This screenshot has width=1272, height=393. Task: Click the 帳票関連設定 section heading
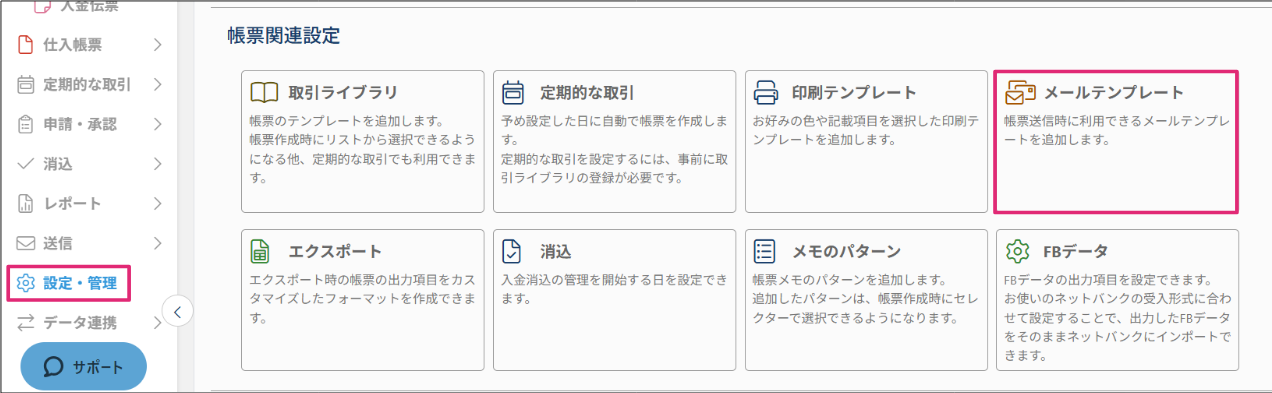284,37
